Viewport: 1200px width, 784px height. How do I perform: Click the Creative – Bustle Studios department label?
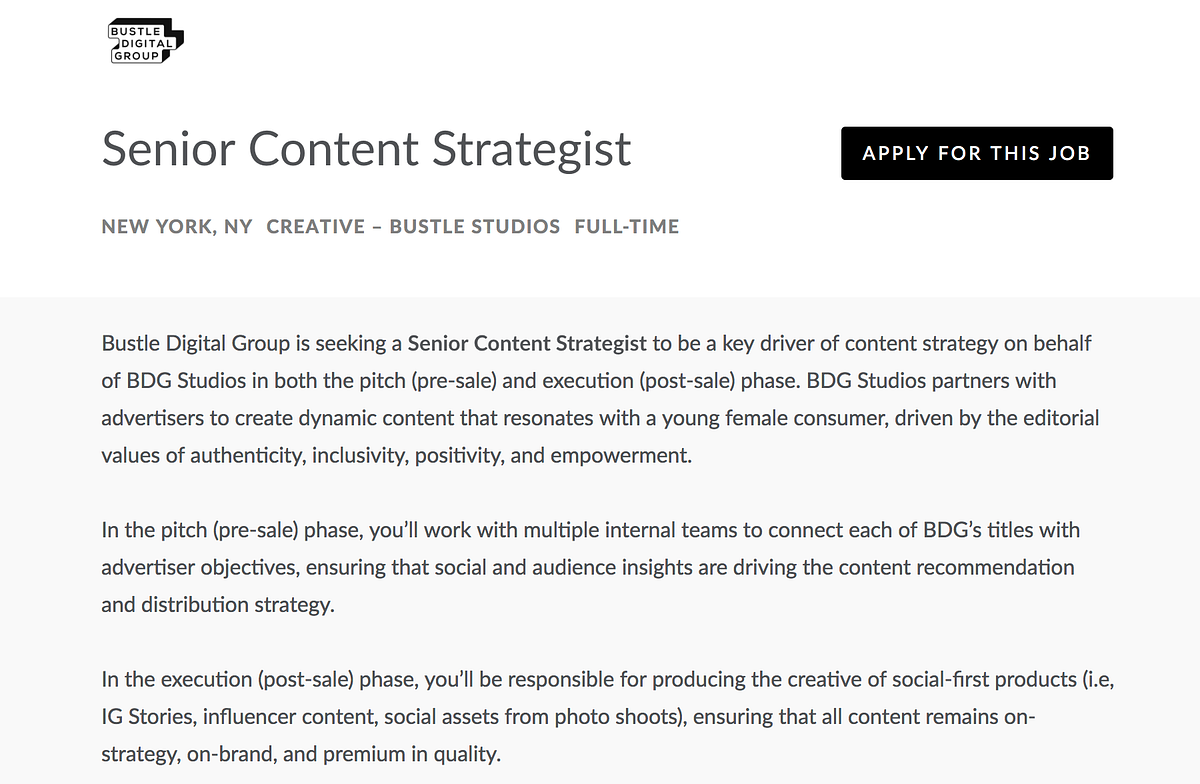pos(413,227)
